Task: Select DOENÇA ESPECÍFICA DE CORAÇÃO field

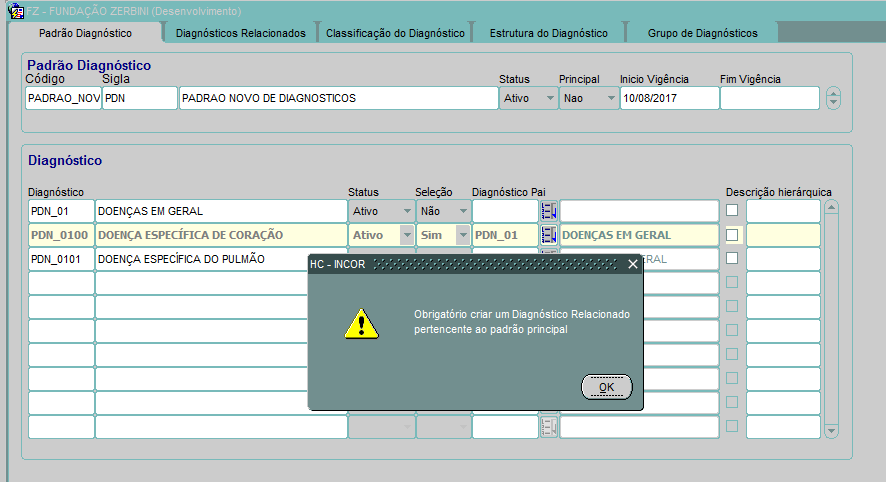Action: tap(221, 235)
